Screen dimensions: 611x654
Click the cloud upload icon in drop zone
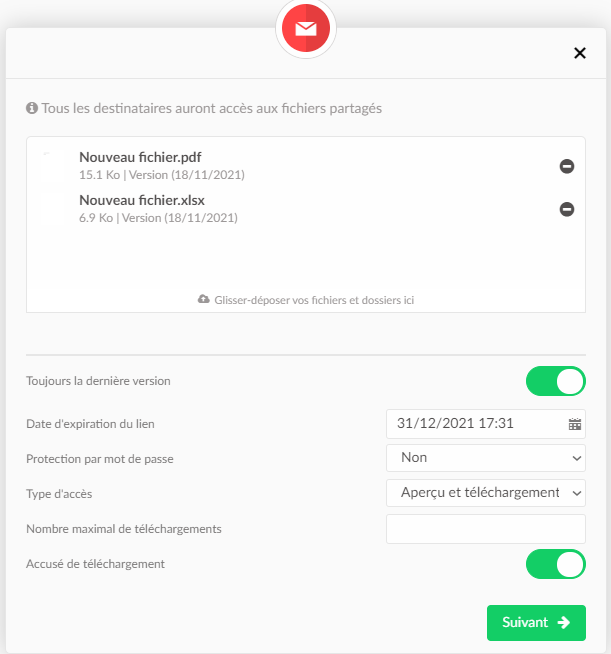pyautogui.click(x=204, y=299)
